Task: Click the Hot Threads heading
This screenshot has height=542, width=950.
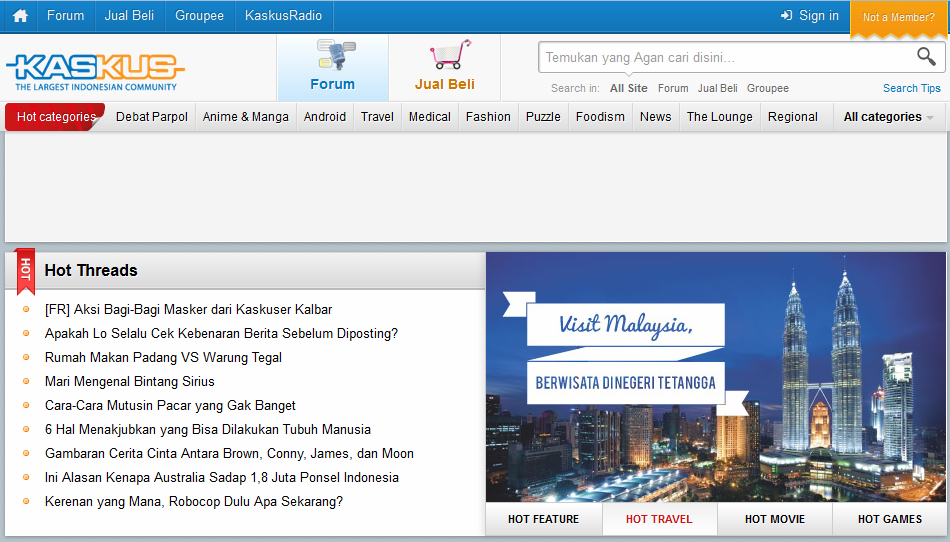Action: (91, 270)
